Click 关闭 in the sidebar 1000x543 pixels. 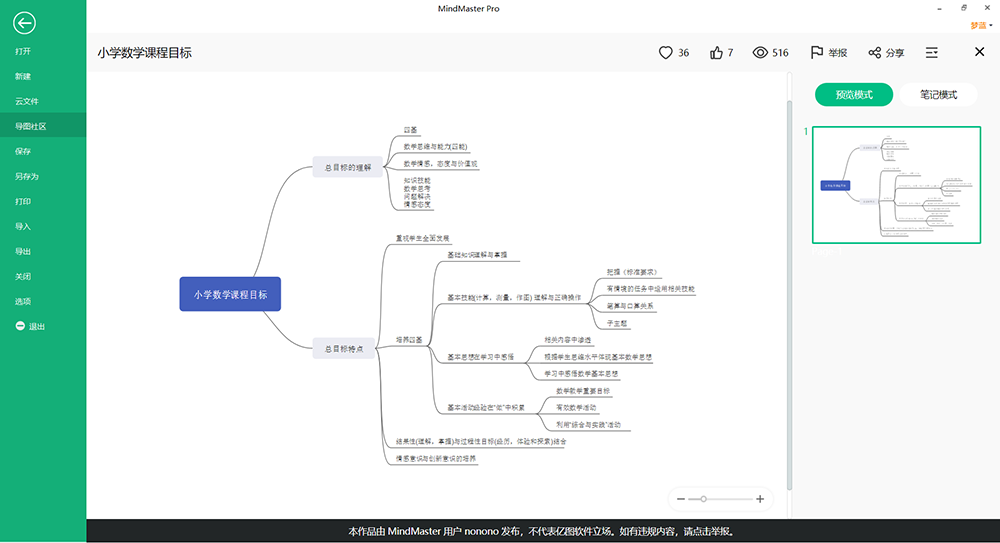pyautogui.click(x=23, y=276)
